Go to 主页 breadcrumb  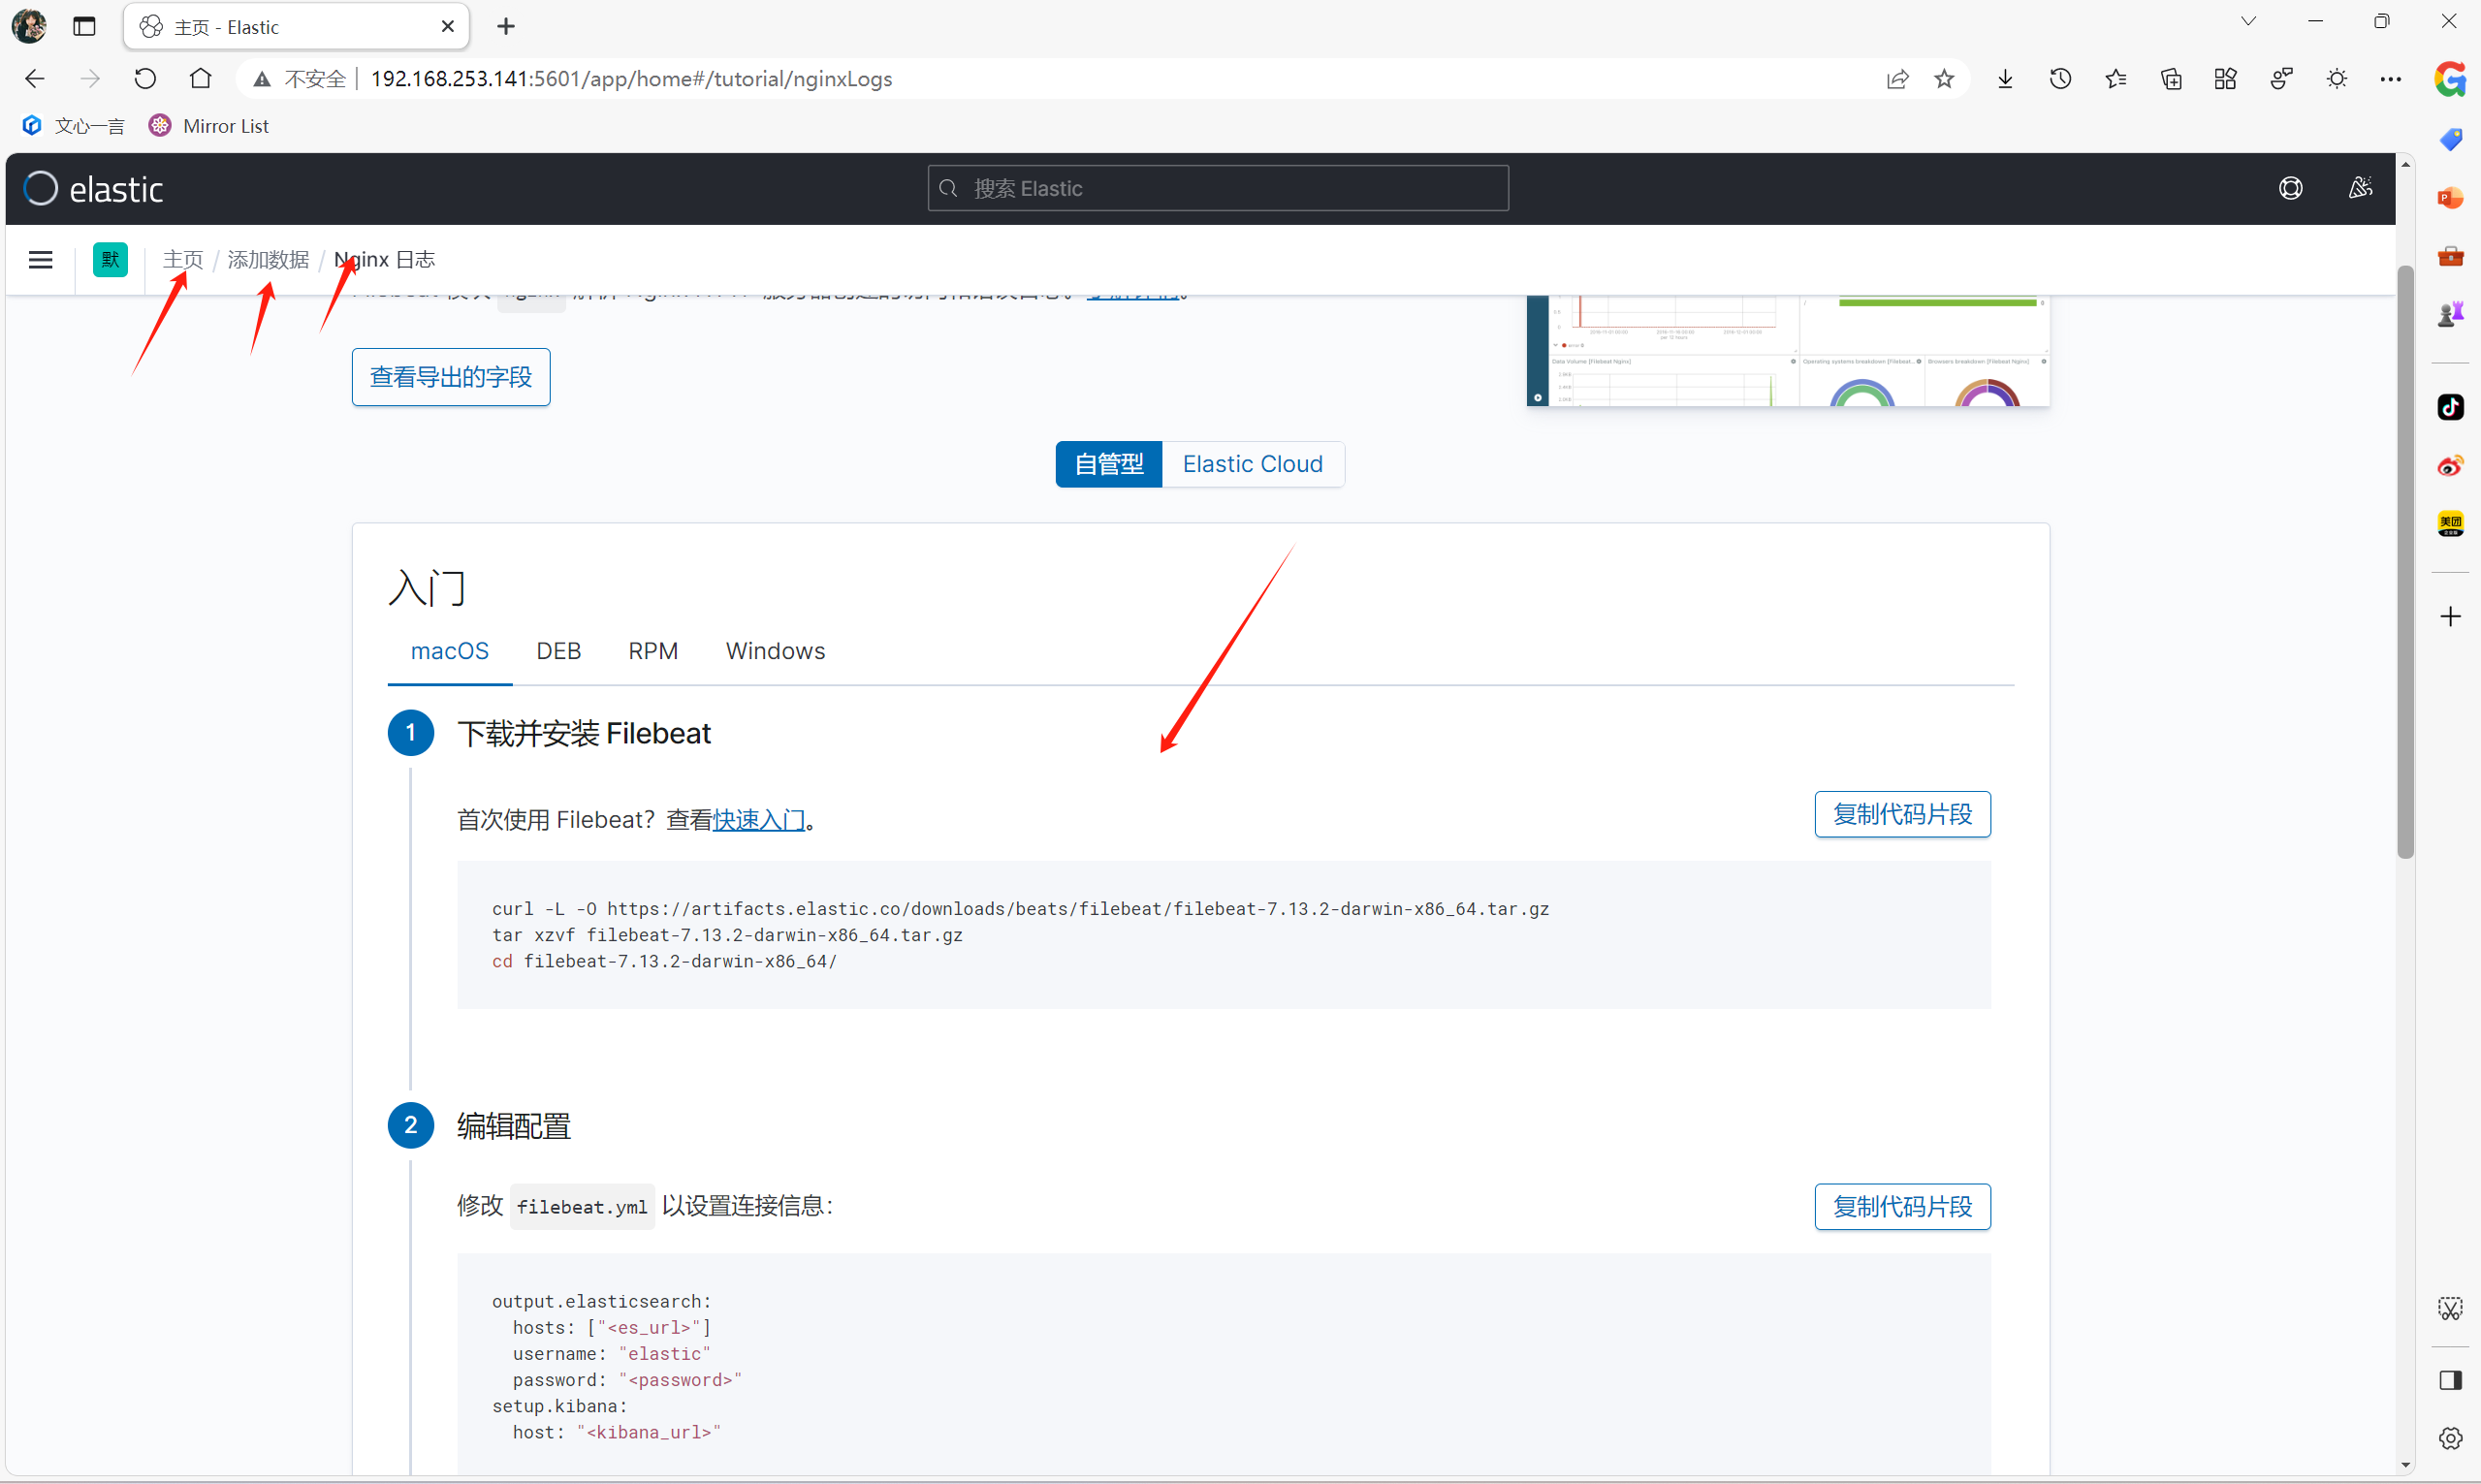pyautogui.click(x=183, y=260)
